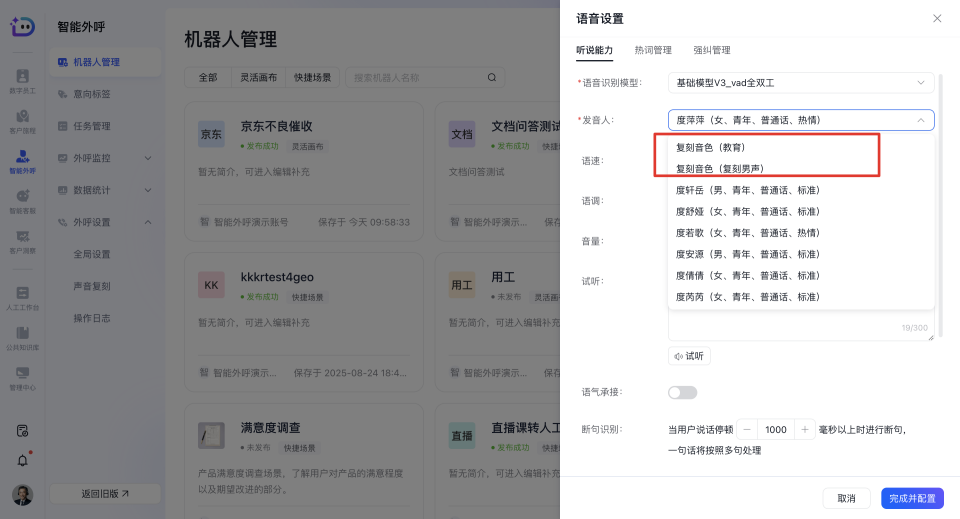Toggle the 语气承接 switch

[682, 392]
